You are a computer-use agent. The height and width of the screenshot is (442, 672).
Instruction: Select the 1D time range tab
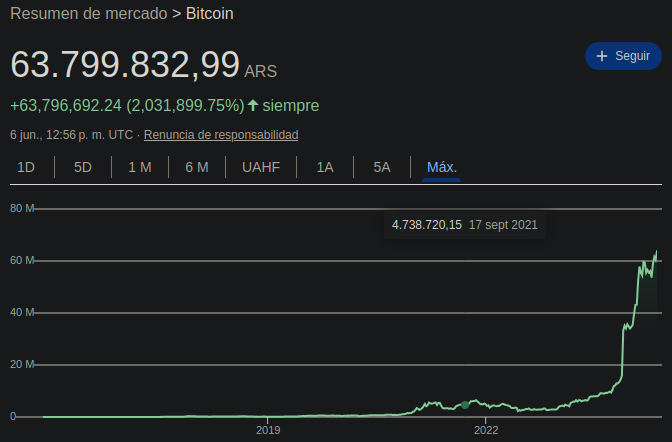26,167
